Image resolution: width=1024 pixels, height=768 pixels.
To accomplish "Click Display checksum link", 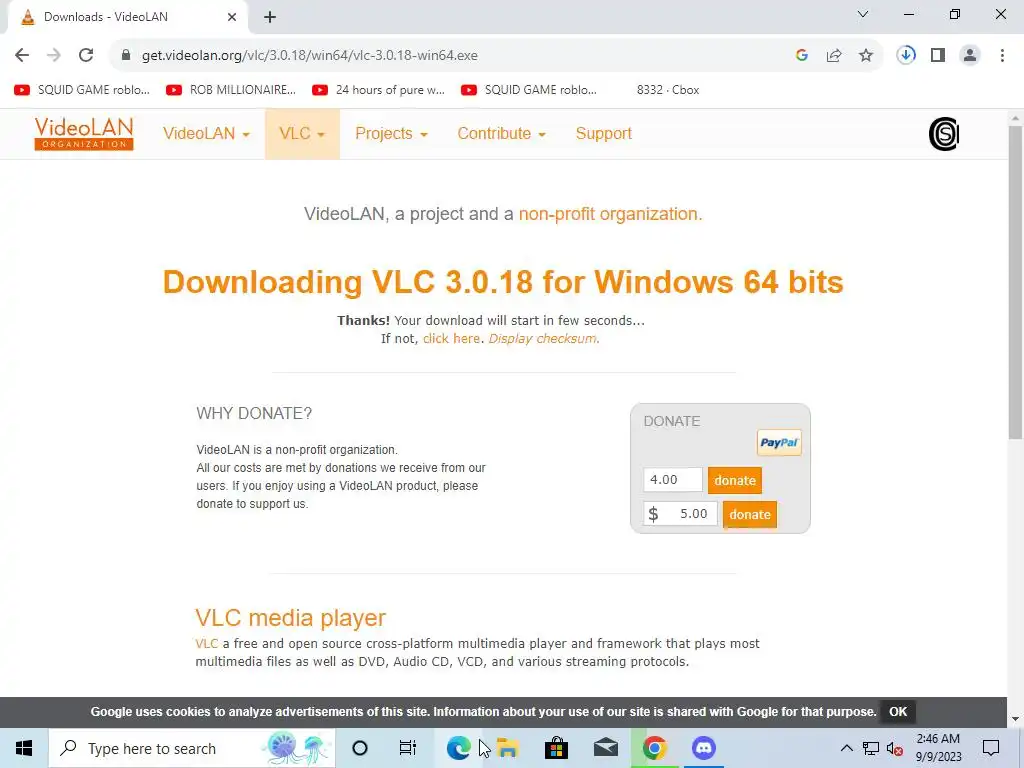I will (x=542, y=339).
